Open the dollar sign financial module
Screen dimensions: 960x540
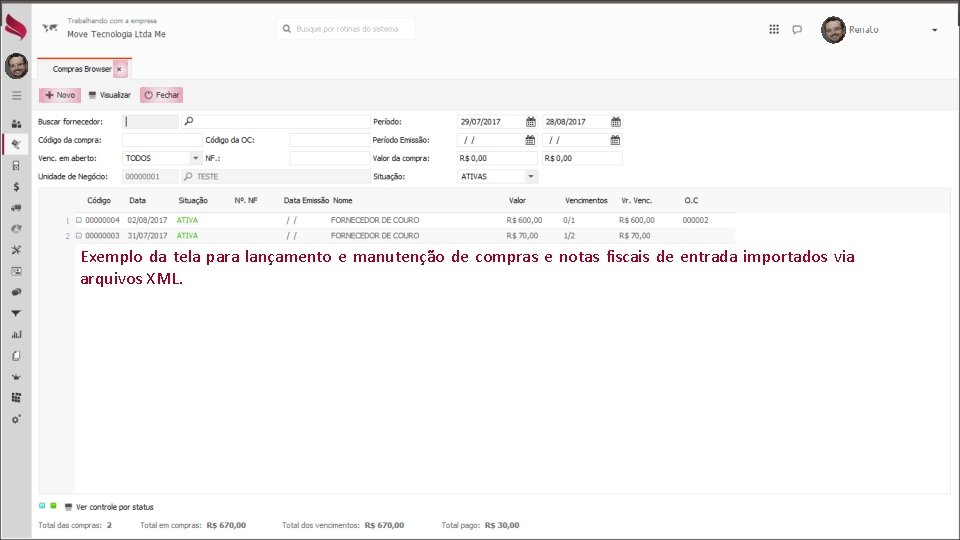17,187
